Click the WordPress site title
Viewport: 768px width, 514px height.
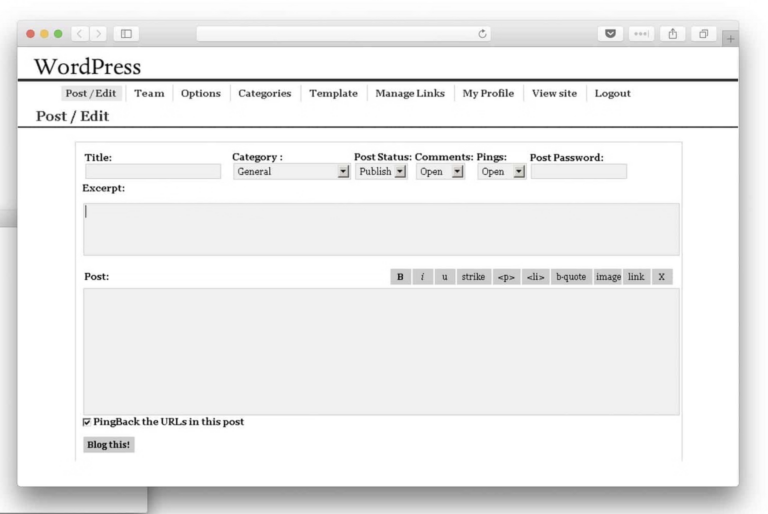88,67
